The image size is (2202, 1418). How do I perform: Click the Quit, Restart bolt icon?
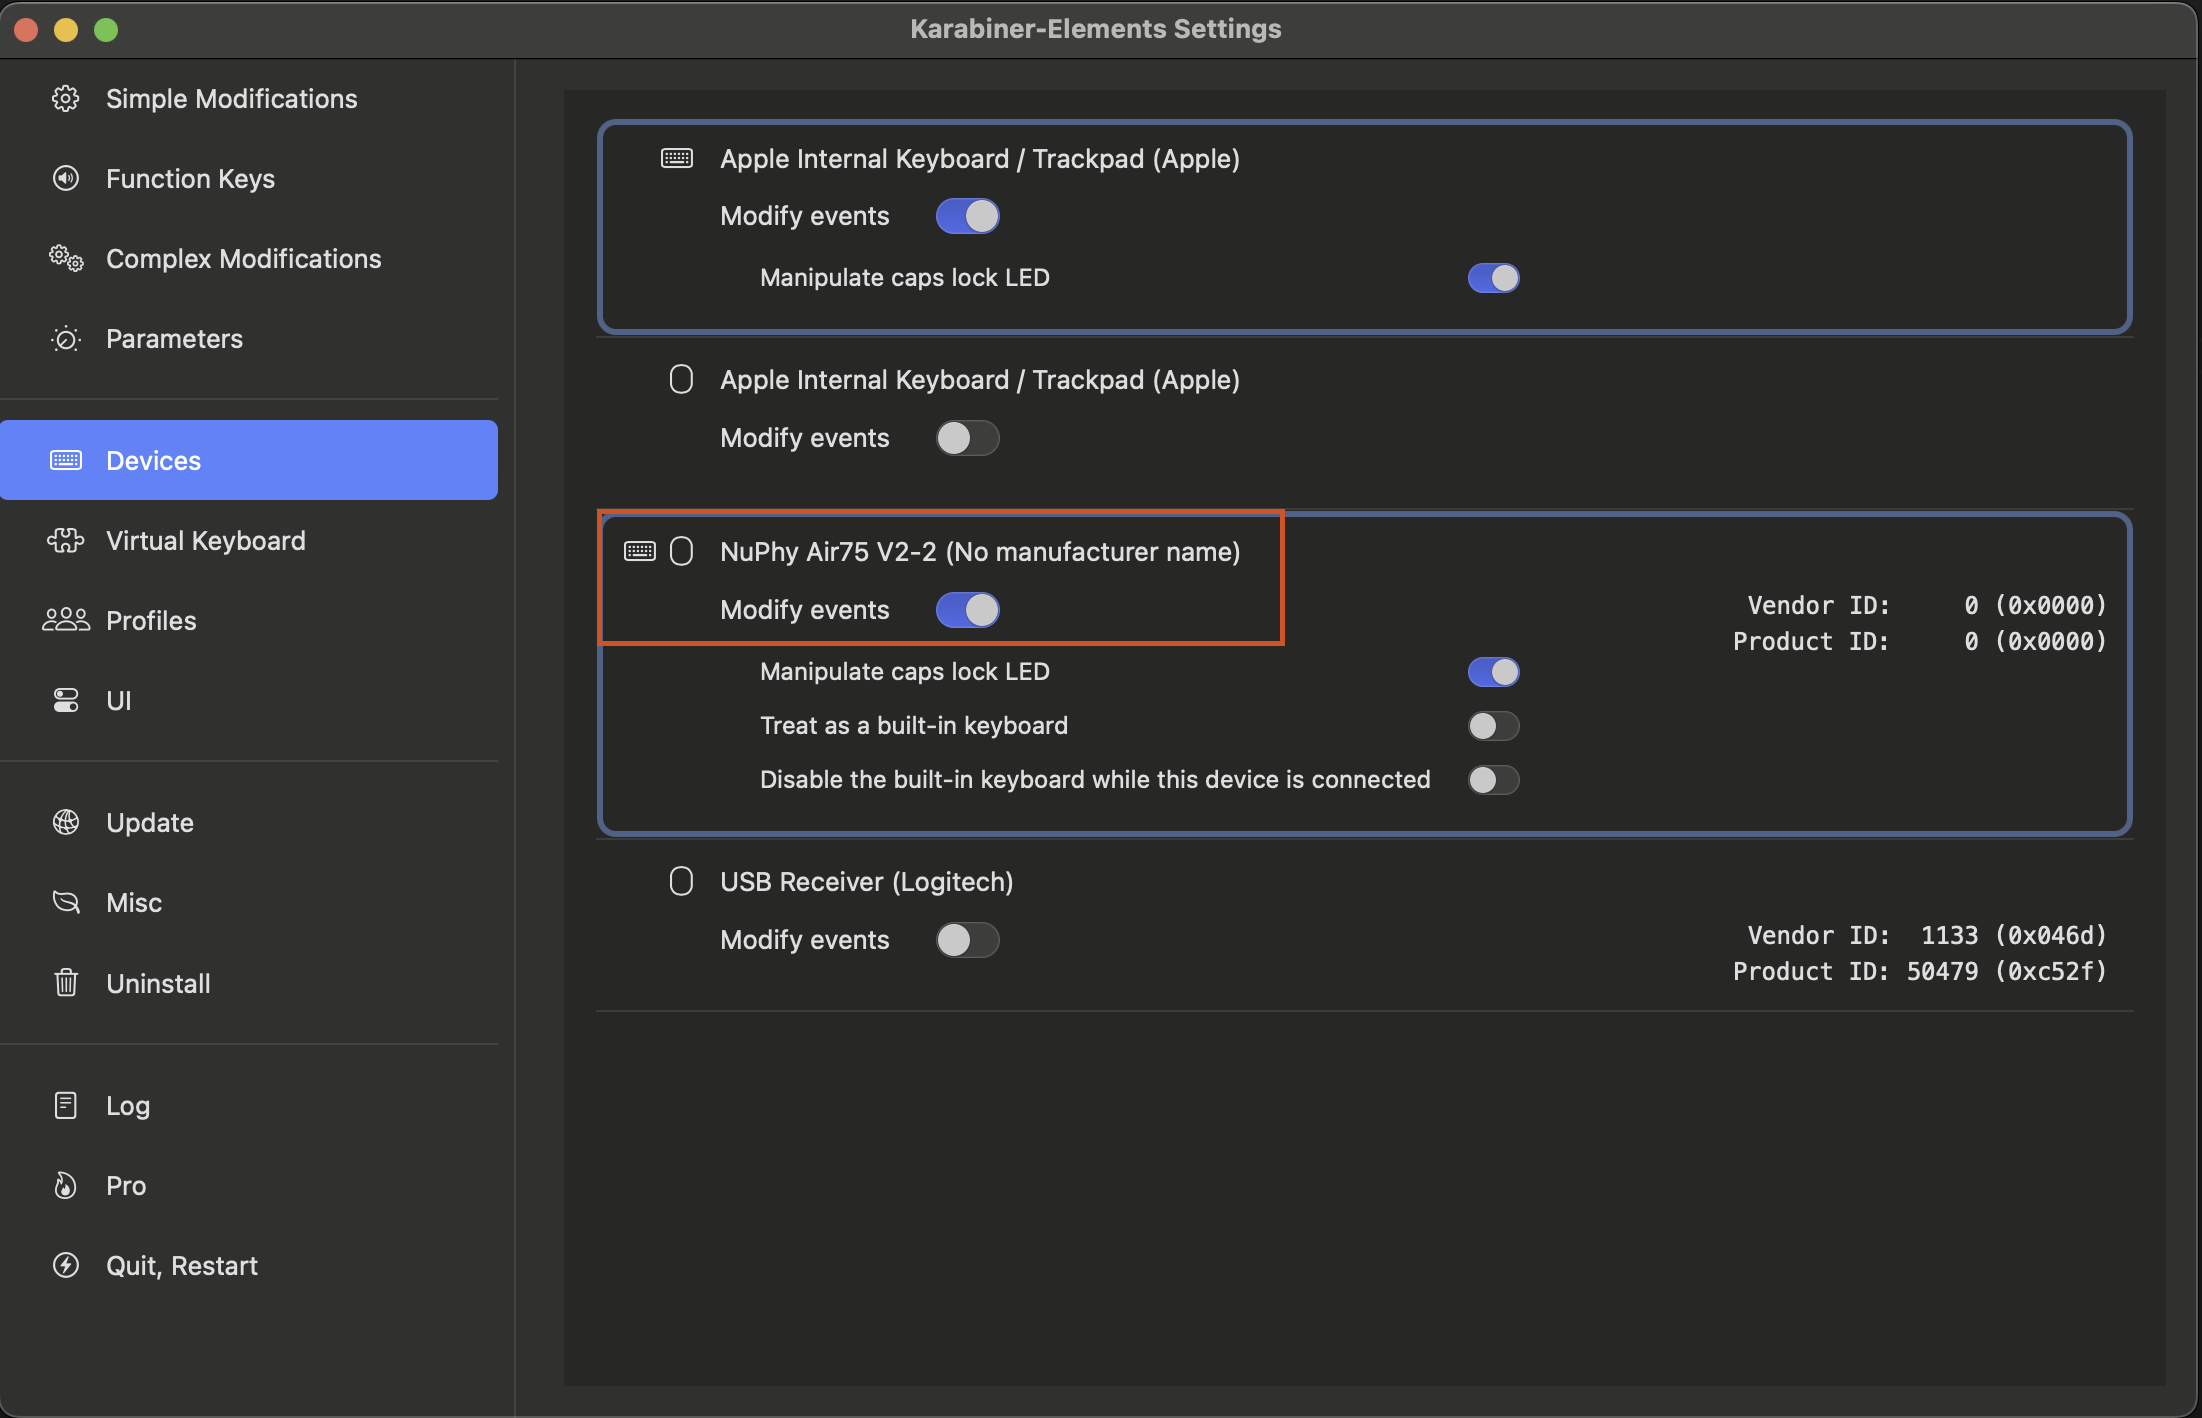pyautogui.click(x=66, y=1265)
